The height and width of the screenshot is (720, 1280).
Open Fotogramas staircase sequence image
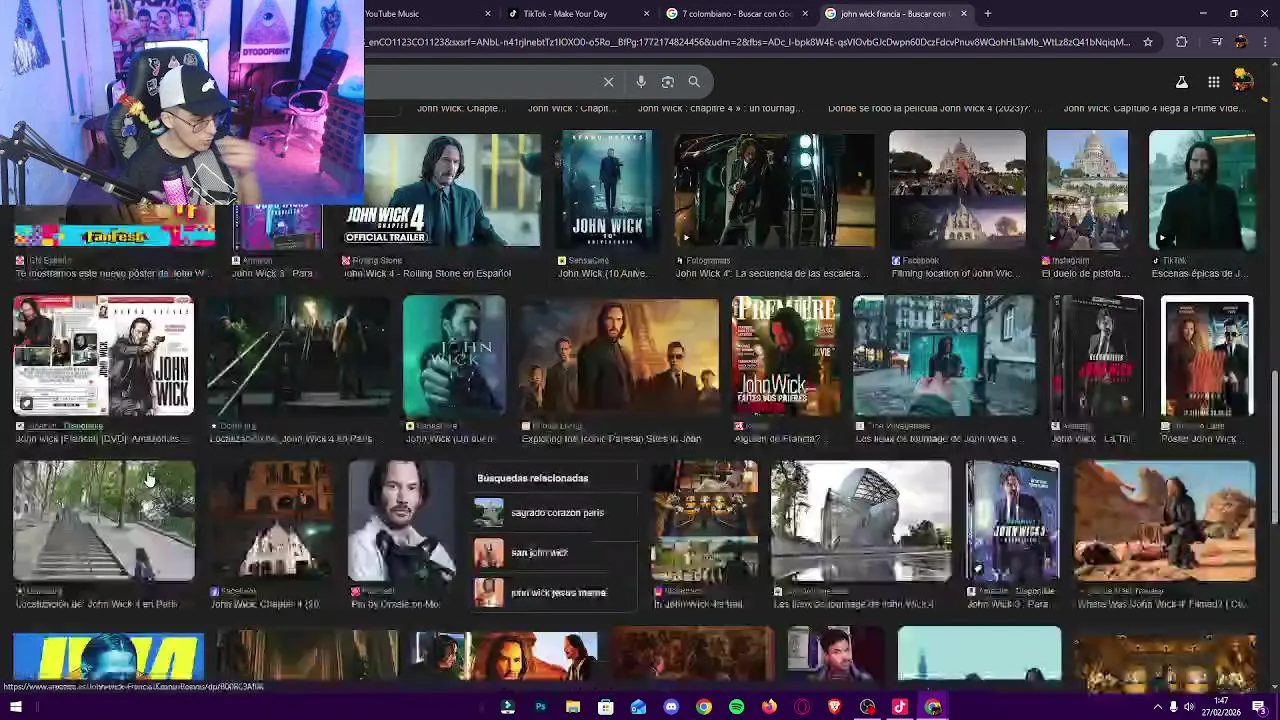coord(774,188)
